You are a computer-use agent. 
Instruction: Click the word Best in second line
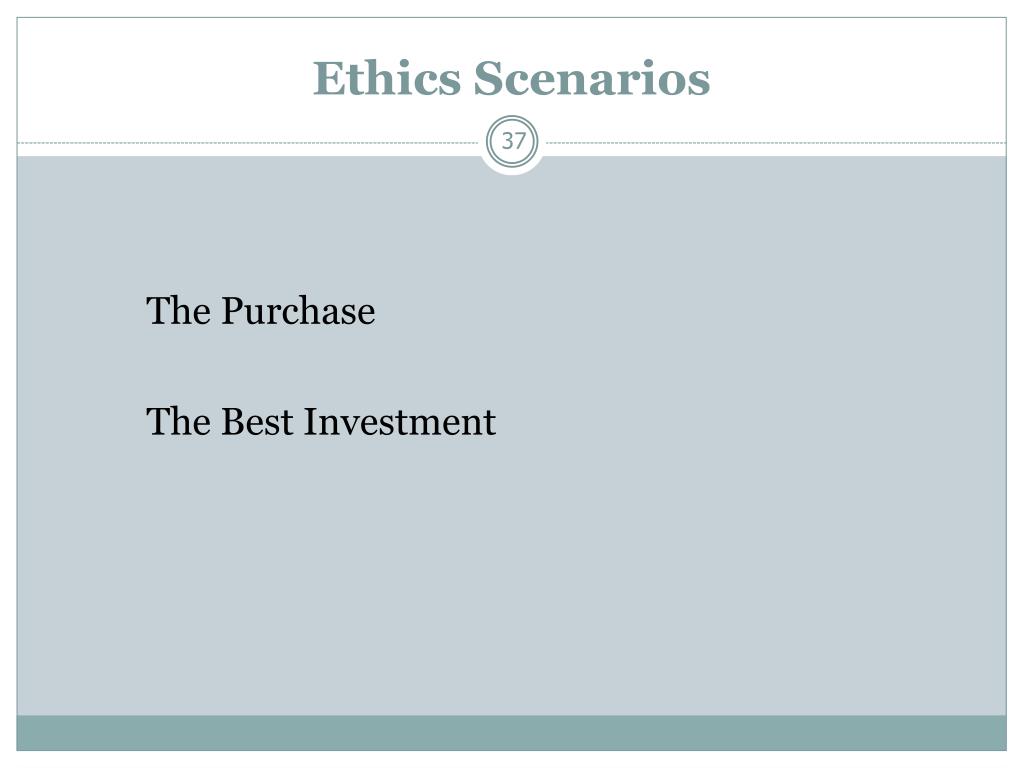point(257,422)
